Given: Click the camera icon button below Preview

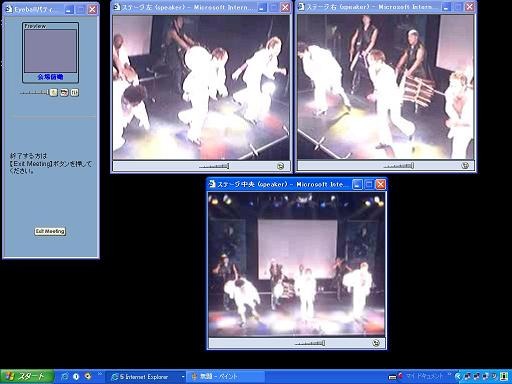Looking at the screenshot, I should pos(64,92).
